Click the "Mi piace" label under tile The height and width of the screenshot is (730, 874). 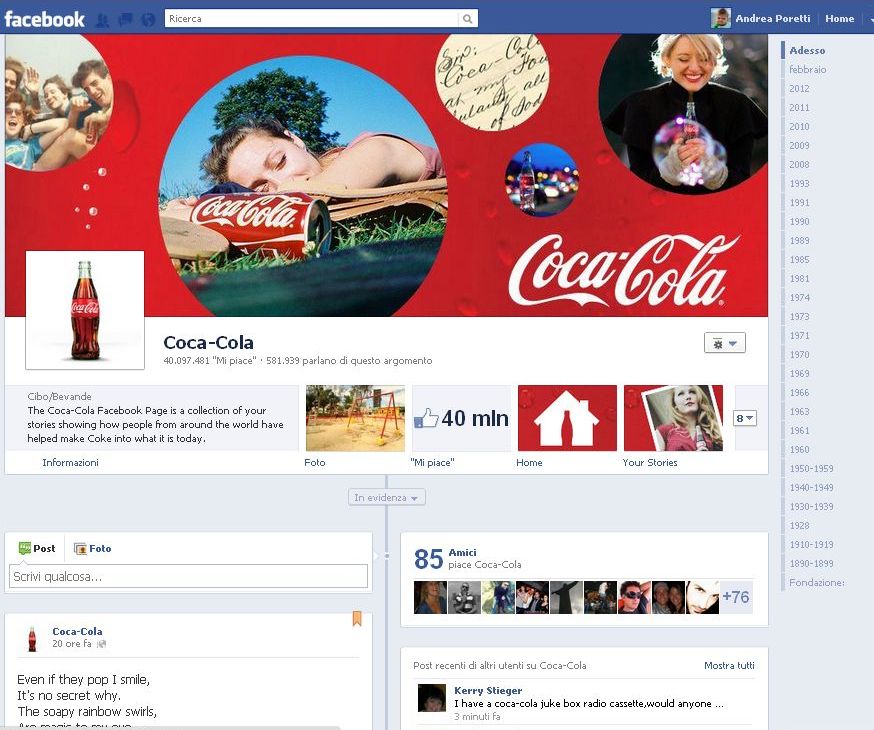click(x=433, y=463)
